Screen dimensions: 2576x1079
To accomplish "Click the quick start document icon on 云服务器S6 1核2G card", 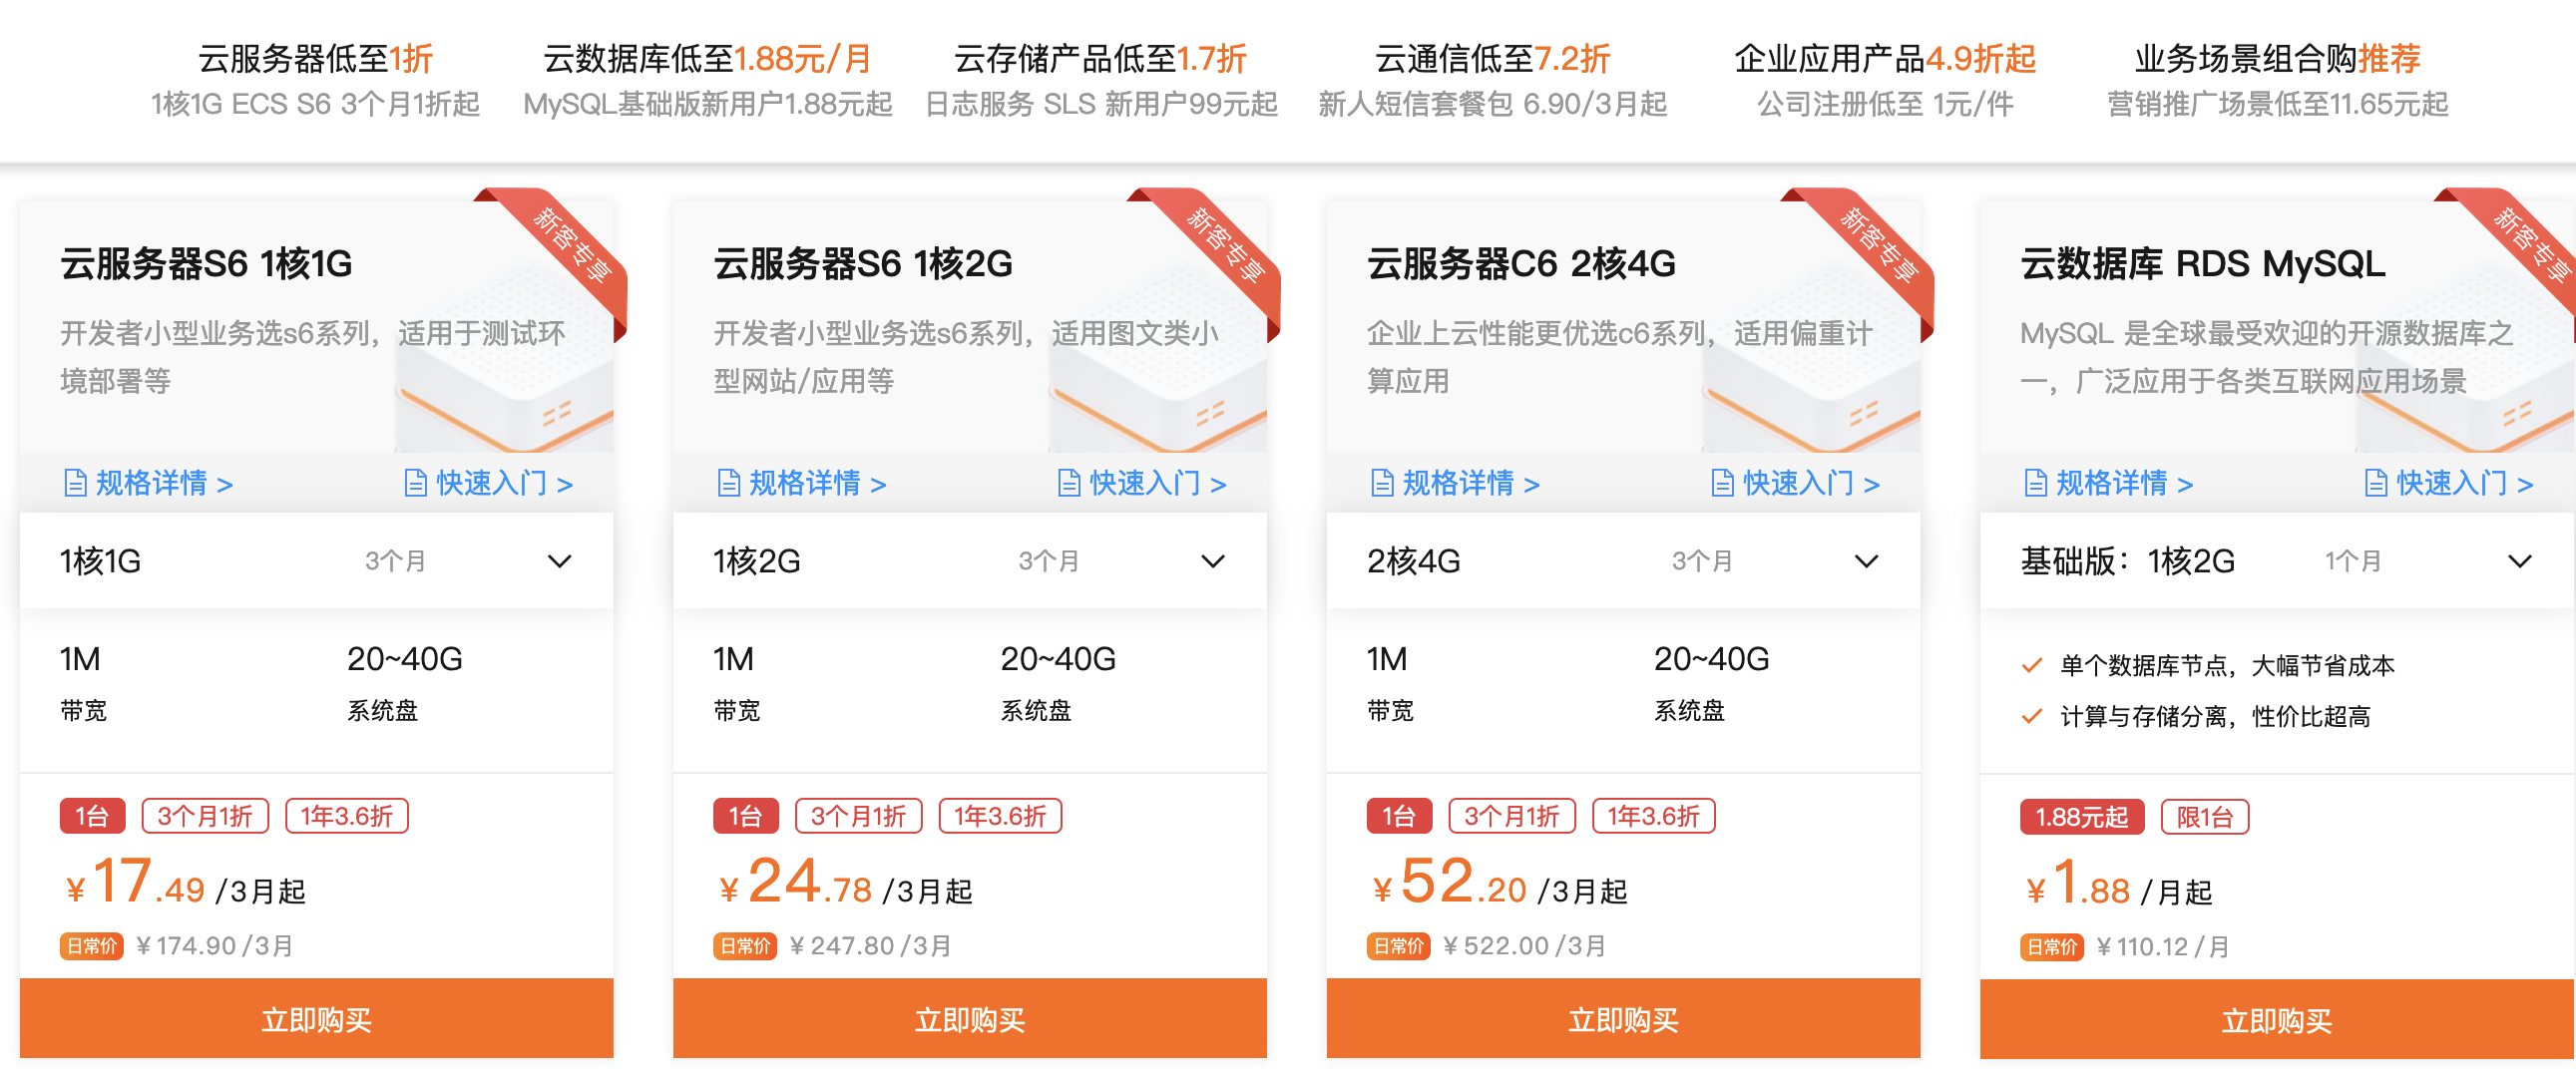I will (1070, 483).
